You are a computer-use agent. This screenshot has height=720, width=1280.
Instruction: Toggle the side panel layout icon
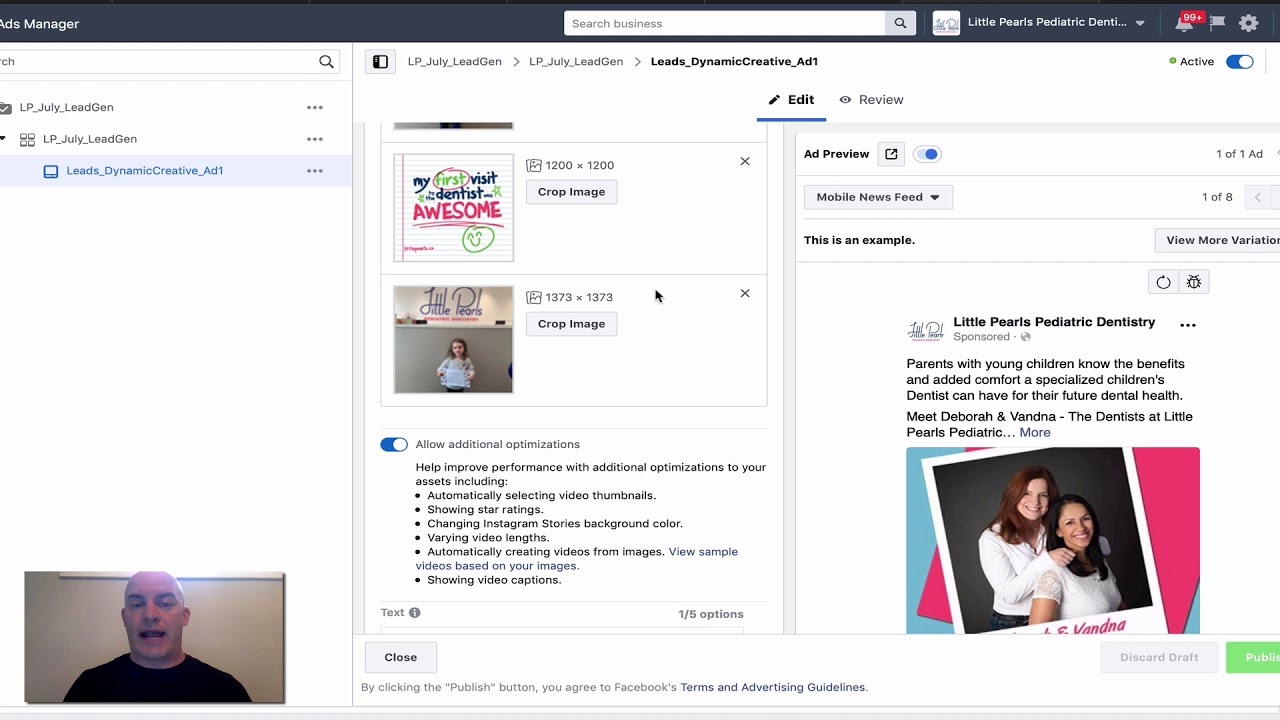[x=380, y=62]
